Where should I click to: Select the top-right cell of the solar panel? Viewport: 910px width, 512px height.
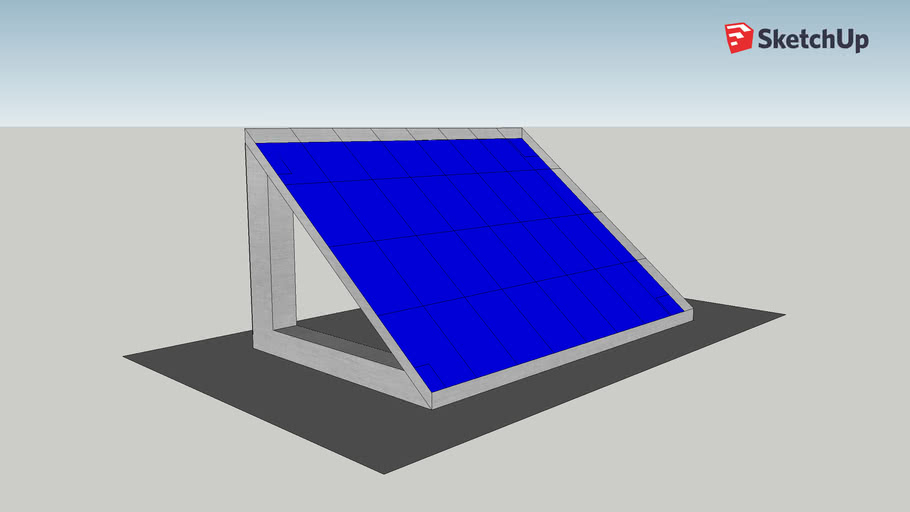coord(520,152)
